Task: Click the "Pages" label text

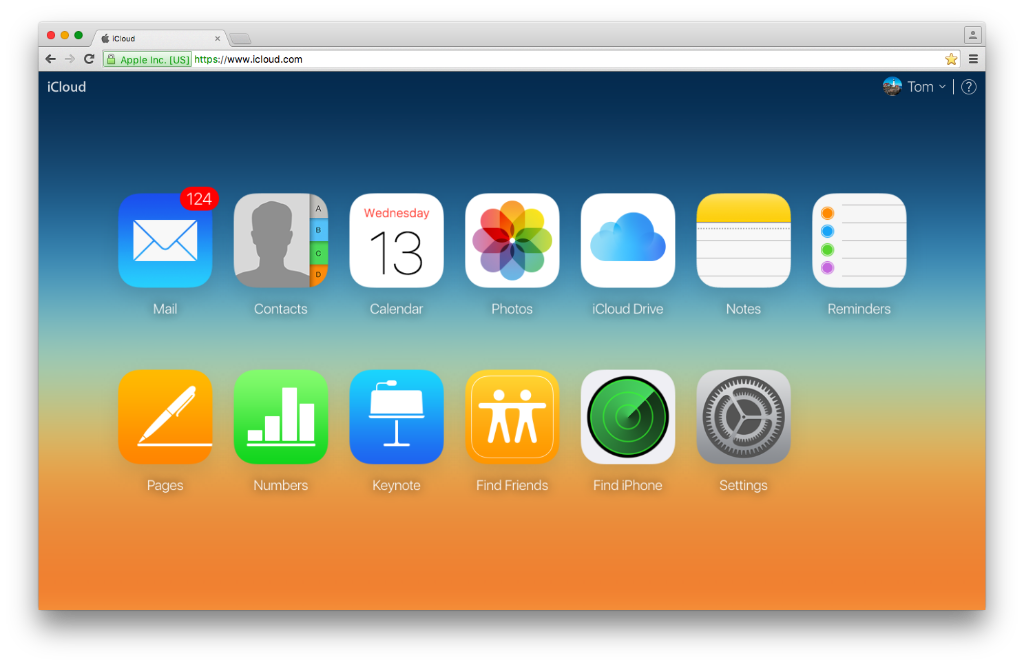Action: 165,485
